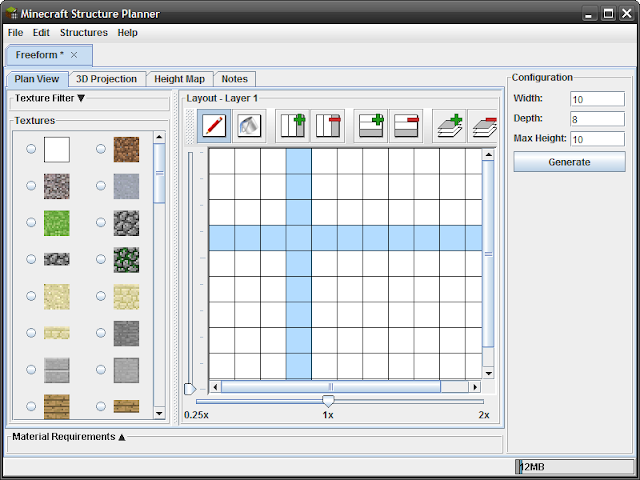Switch to the 3D Projection tab
This screenshot has height=480, width=640.
[x=107, y=79]
